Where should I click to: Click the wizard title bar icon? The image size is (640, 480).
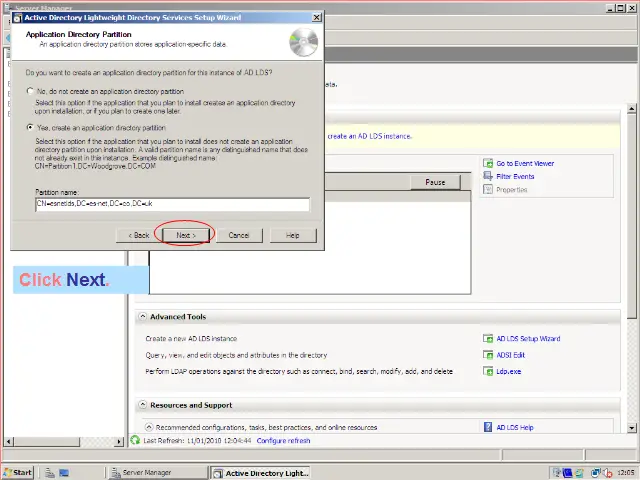click(x=17, y=18)
